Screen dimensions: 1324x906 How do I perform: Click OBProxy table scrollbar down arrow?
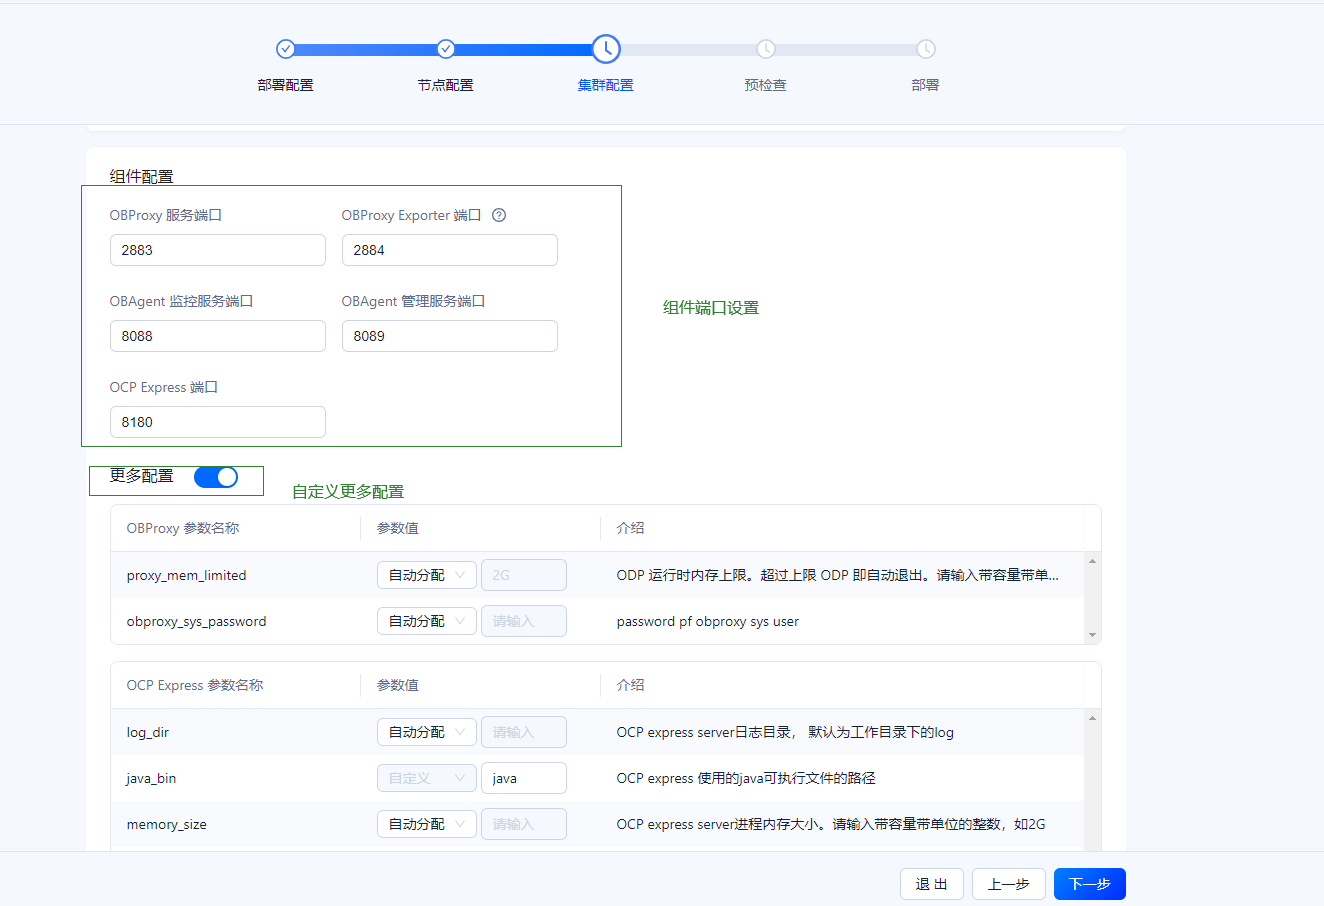click(1092, 635)
